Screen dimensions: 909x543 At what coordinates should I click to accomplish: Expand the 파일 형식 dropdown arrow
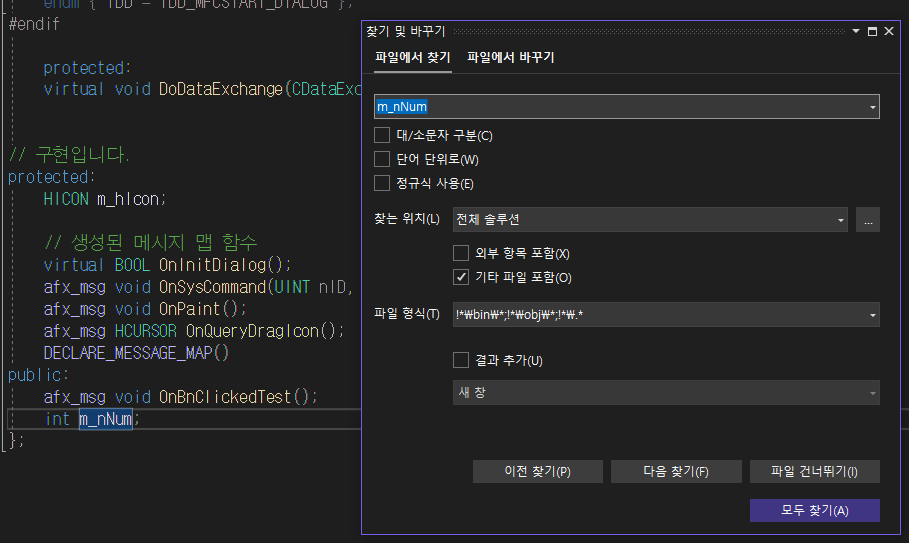click(872, 315)
